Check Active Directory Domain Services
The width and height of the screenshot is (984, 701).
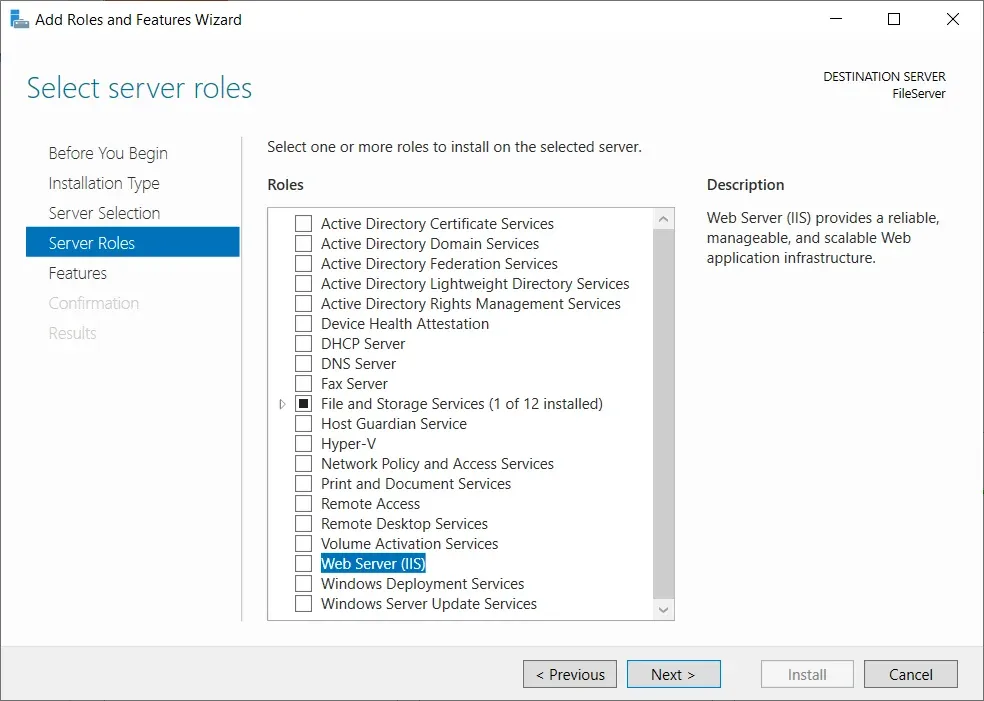coord(303,243)
